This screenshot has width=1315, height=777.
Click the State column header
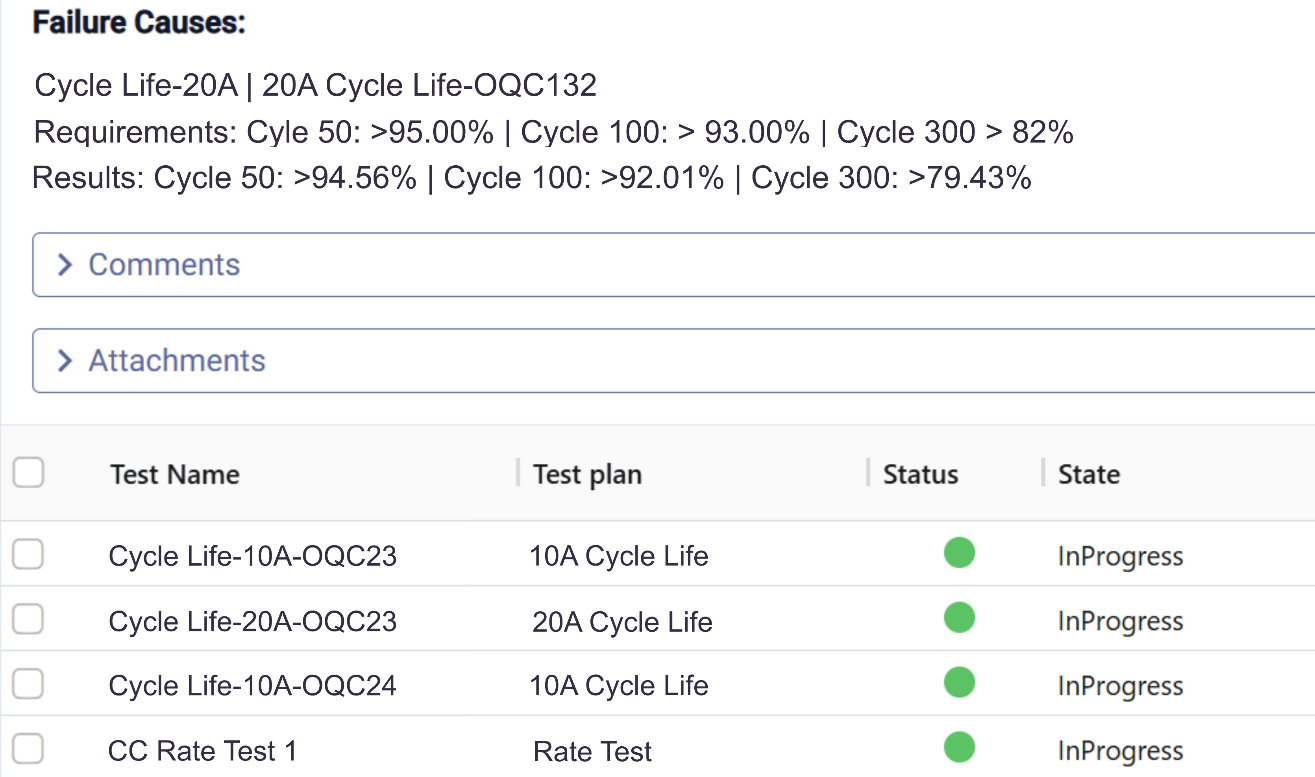pos(1088,474)
